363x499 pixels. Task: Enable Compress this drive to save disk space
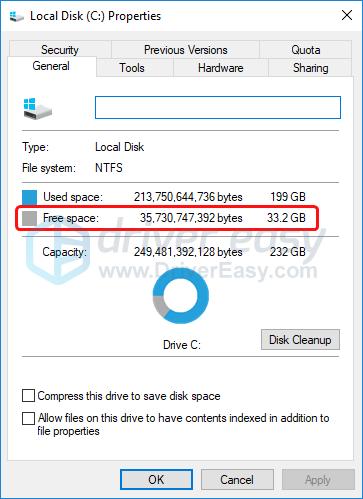pyautogui.click(x=28, y=396)
